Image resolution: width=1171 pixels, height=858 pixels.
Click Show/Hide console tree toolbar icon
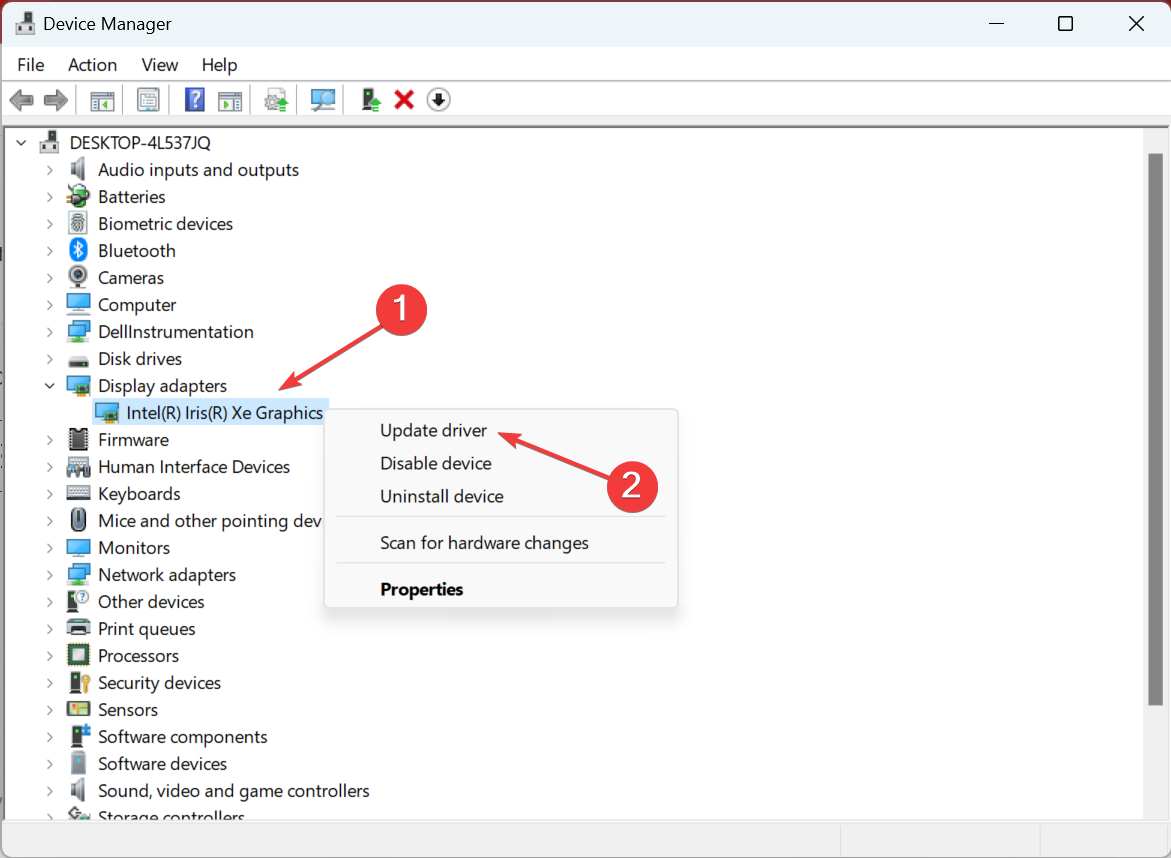click(x=102, y=100)
